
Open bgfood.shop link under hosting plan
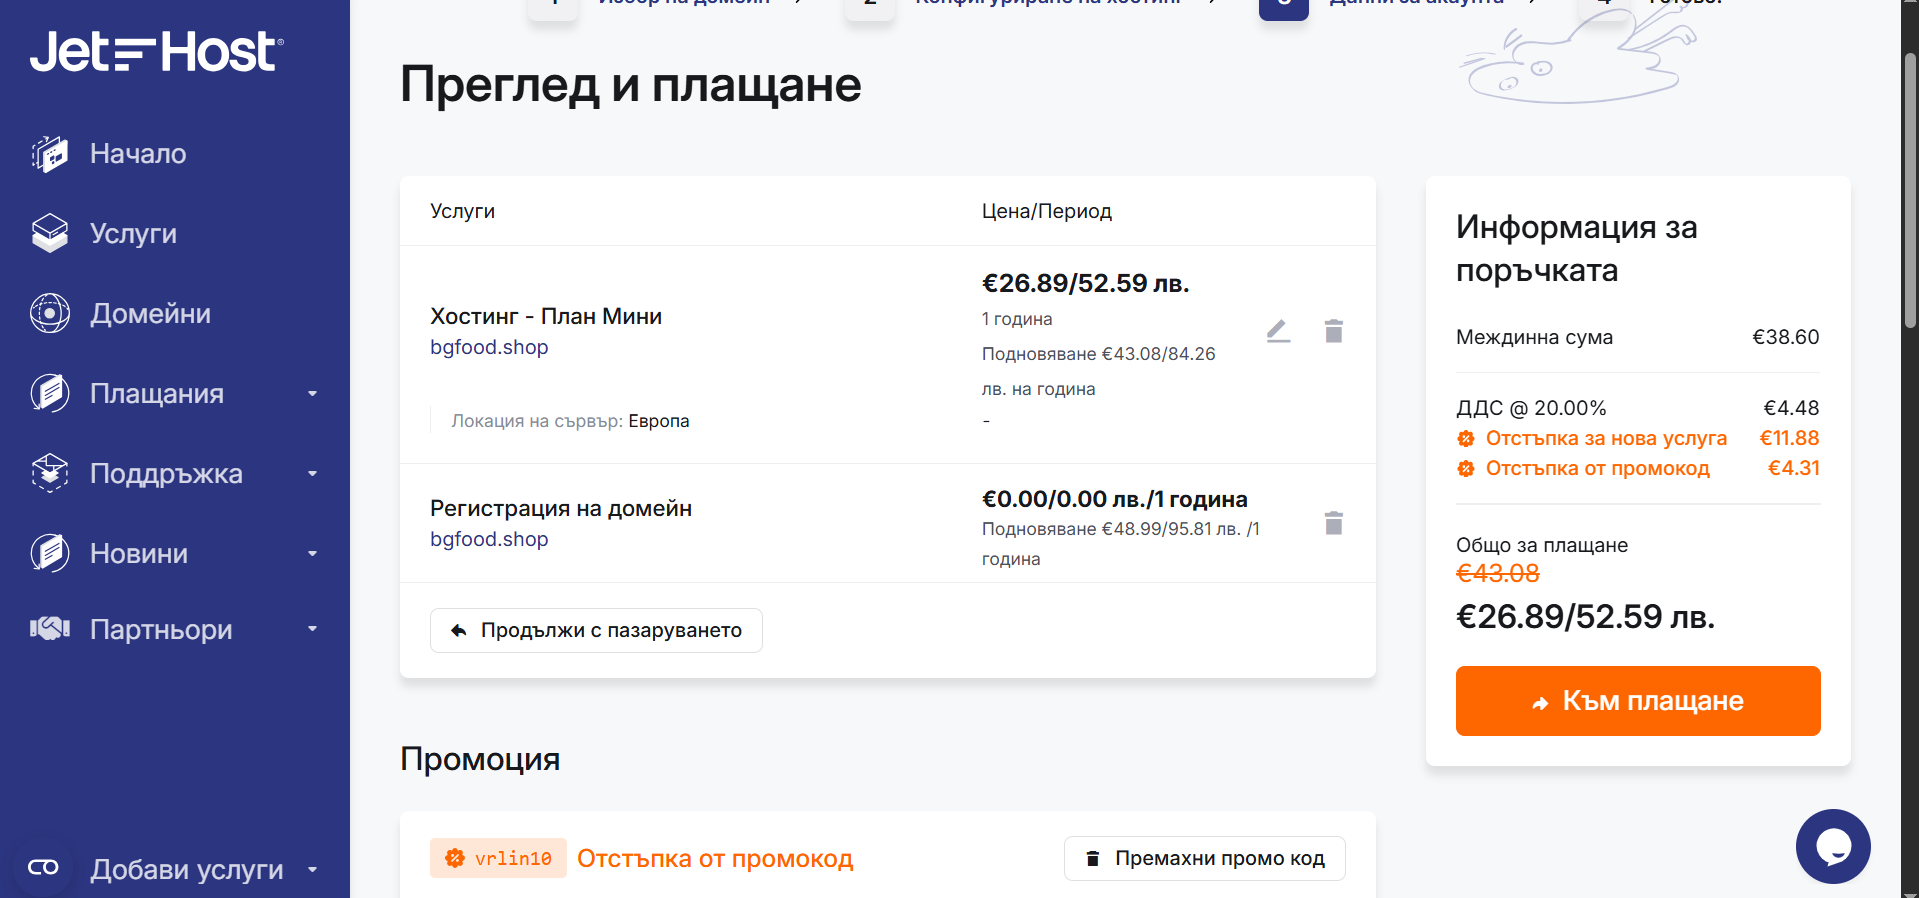[489, 347]
